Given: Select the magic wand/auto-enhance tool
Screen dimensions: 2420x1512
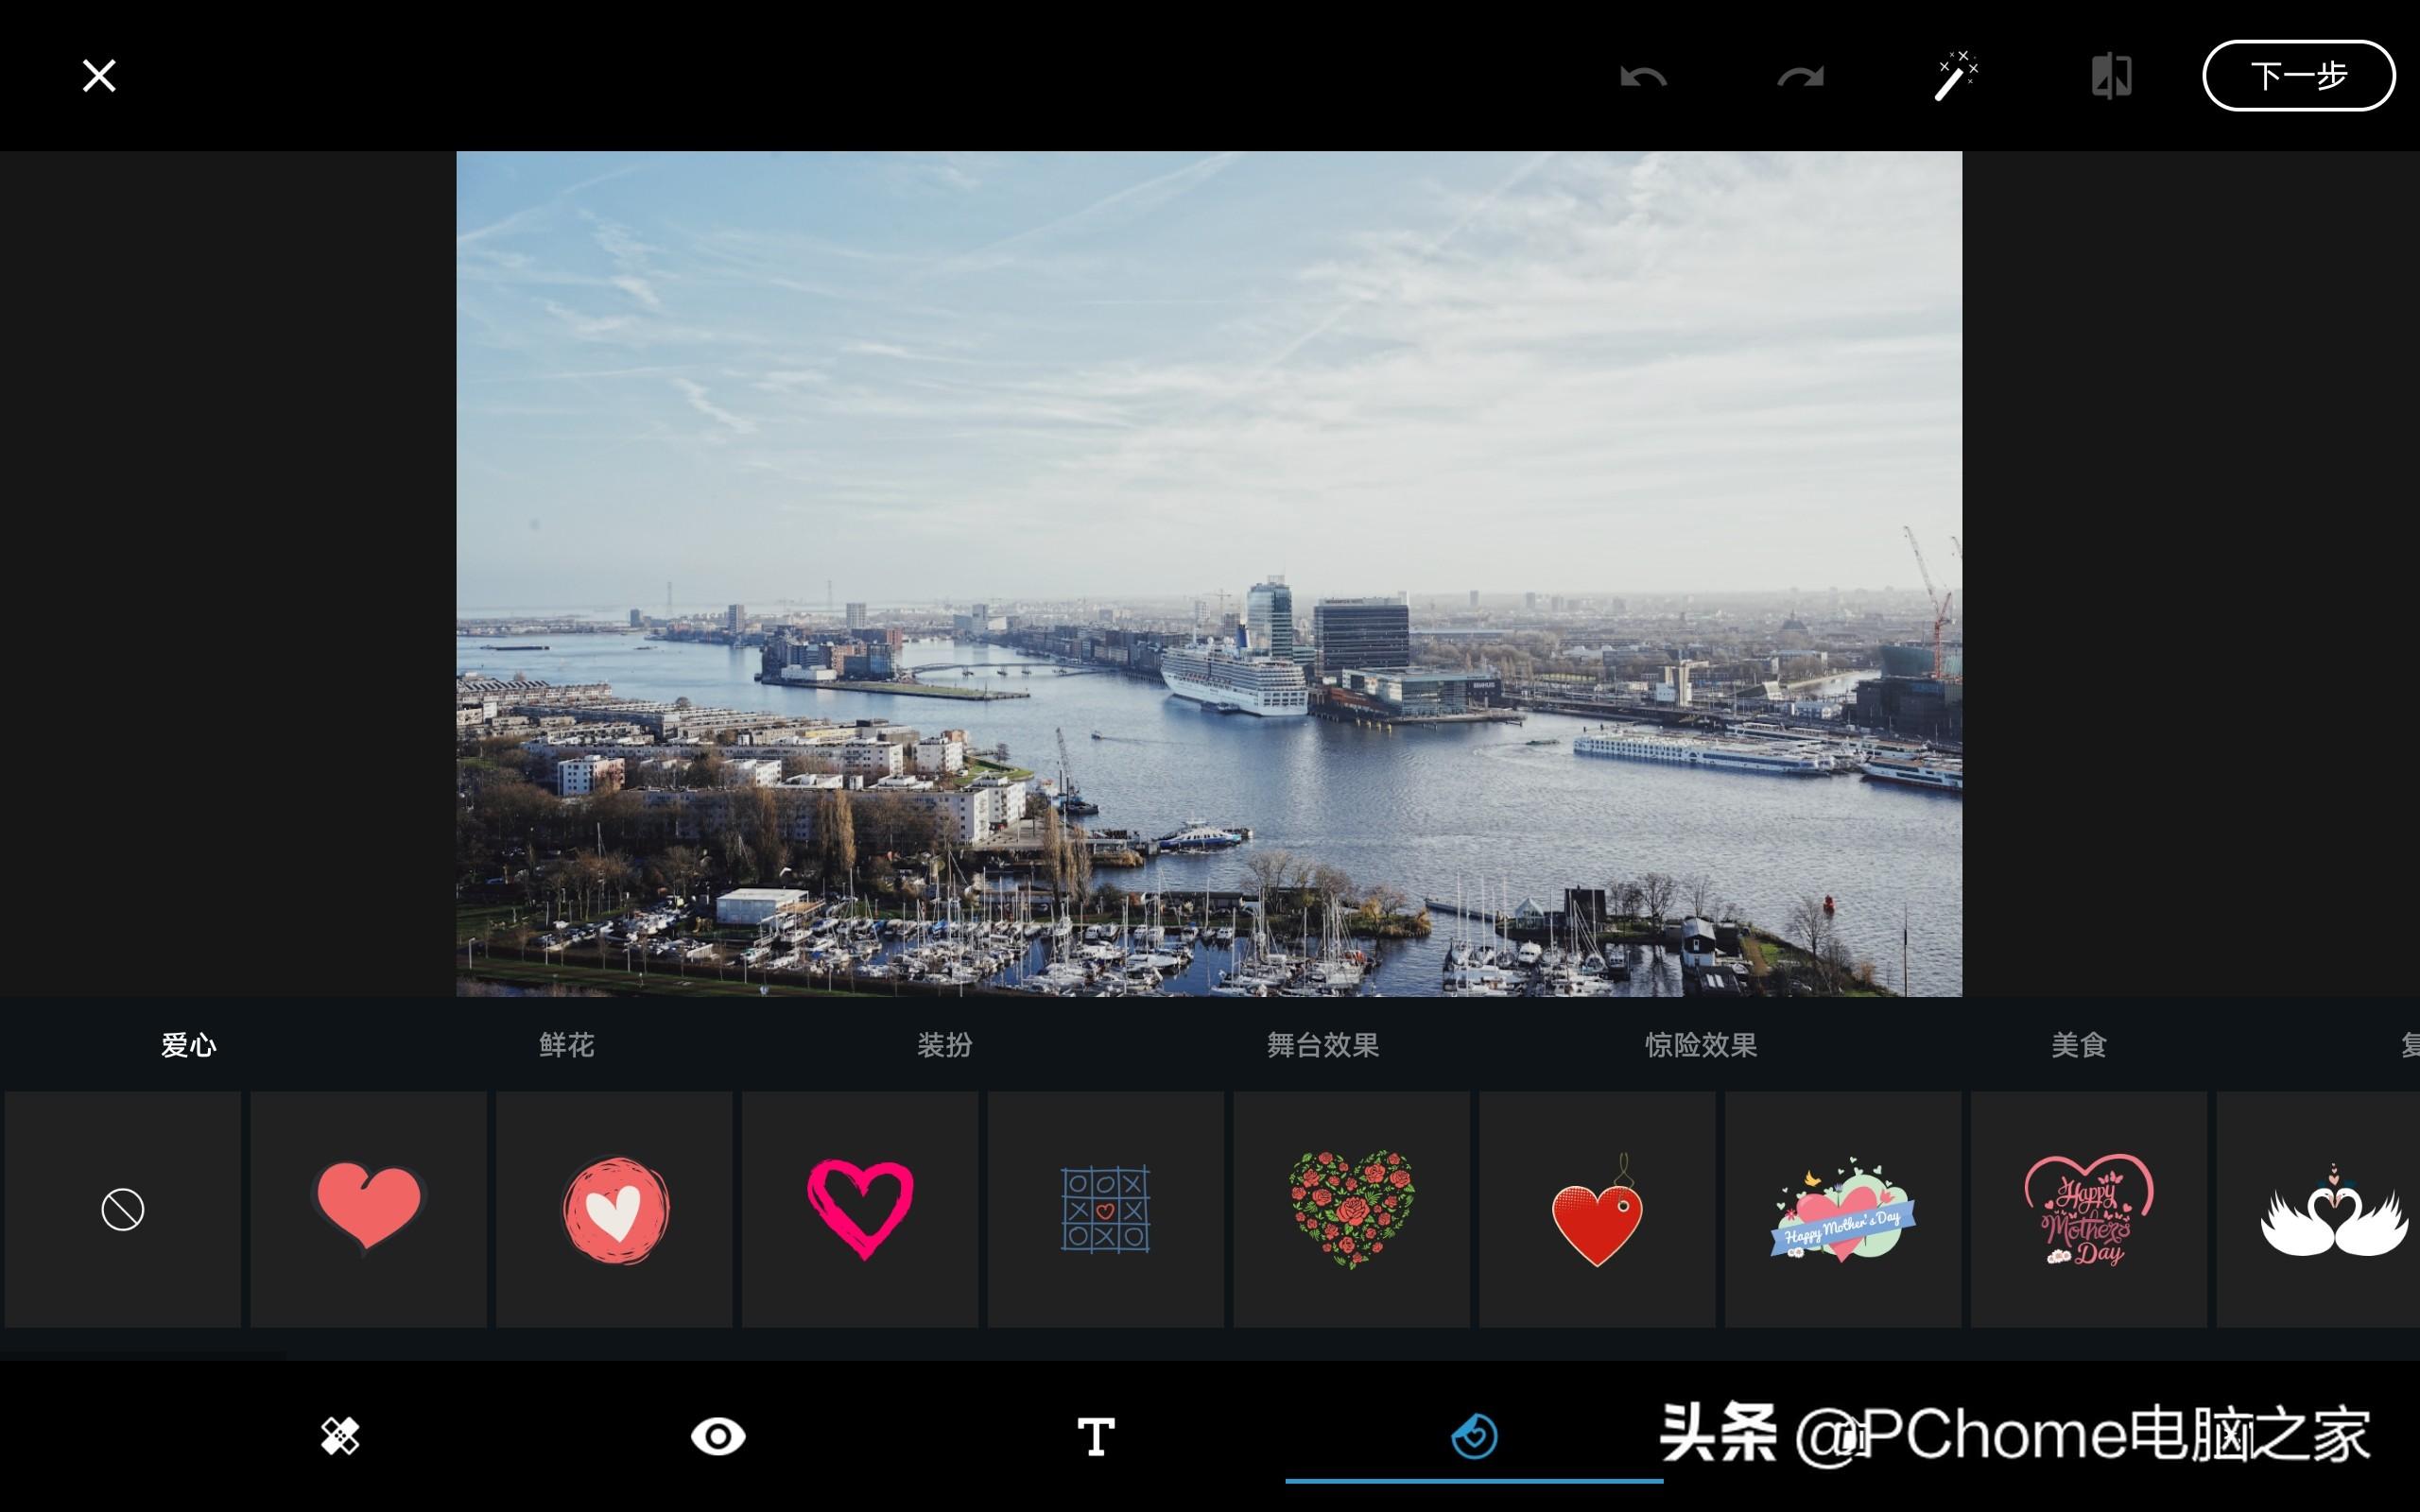Looking at the screenshot, I should [x=1955, y=75].
